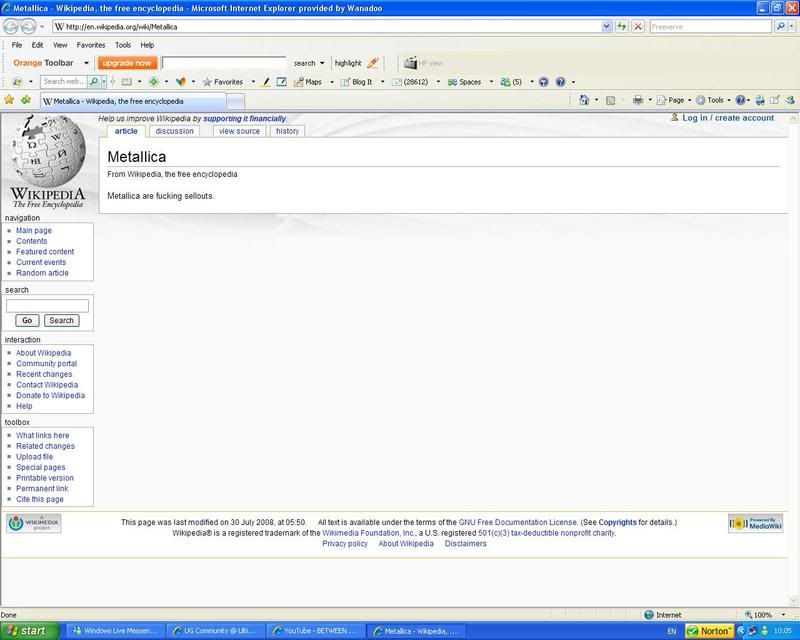Open the Home button dropdown arrow
Screen dimensions: 800x640
(x=596, y=100)
